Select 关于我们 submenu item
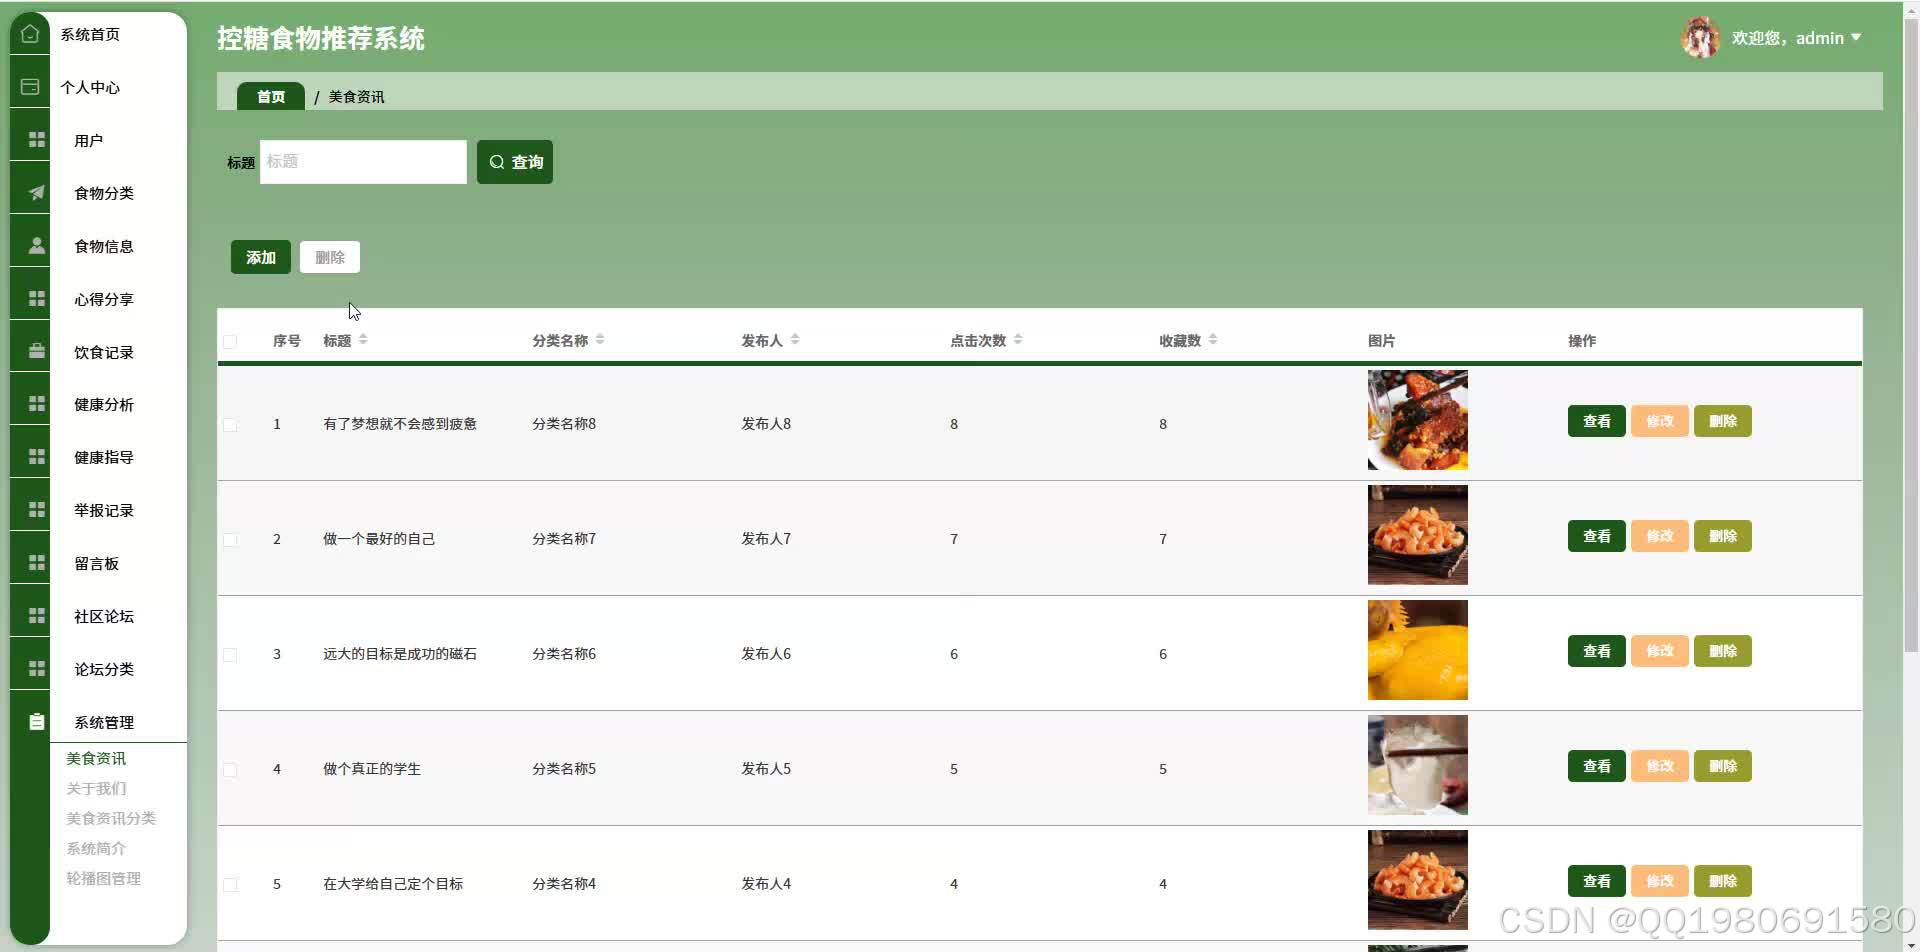The height and width of the screenshot is (952, 1920). click(x=96, y=788)
